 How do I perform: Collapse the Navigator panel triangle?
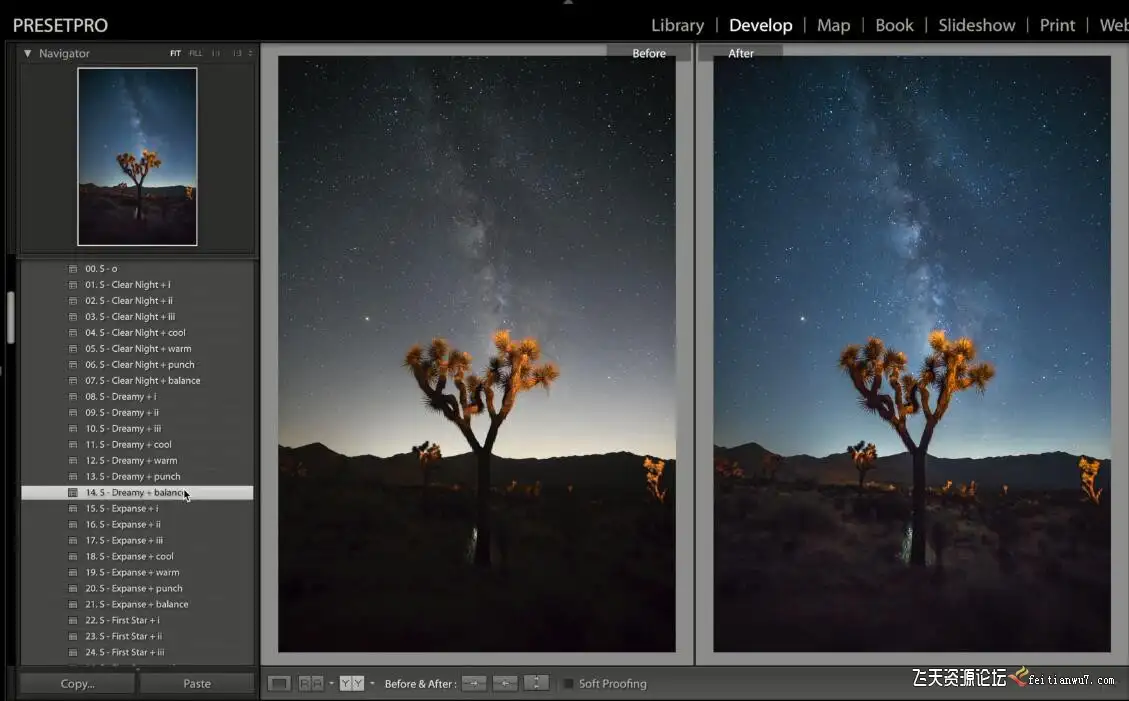pos(27,53)
